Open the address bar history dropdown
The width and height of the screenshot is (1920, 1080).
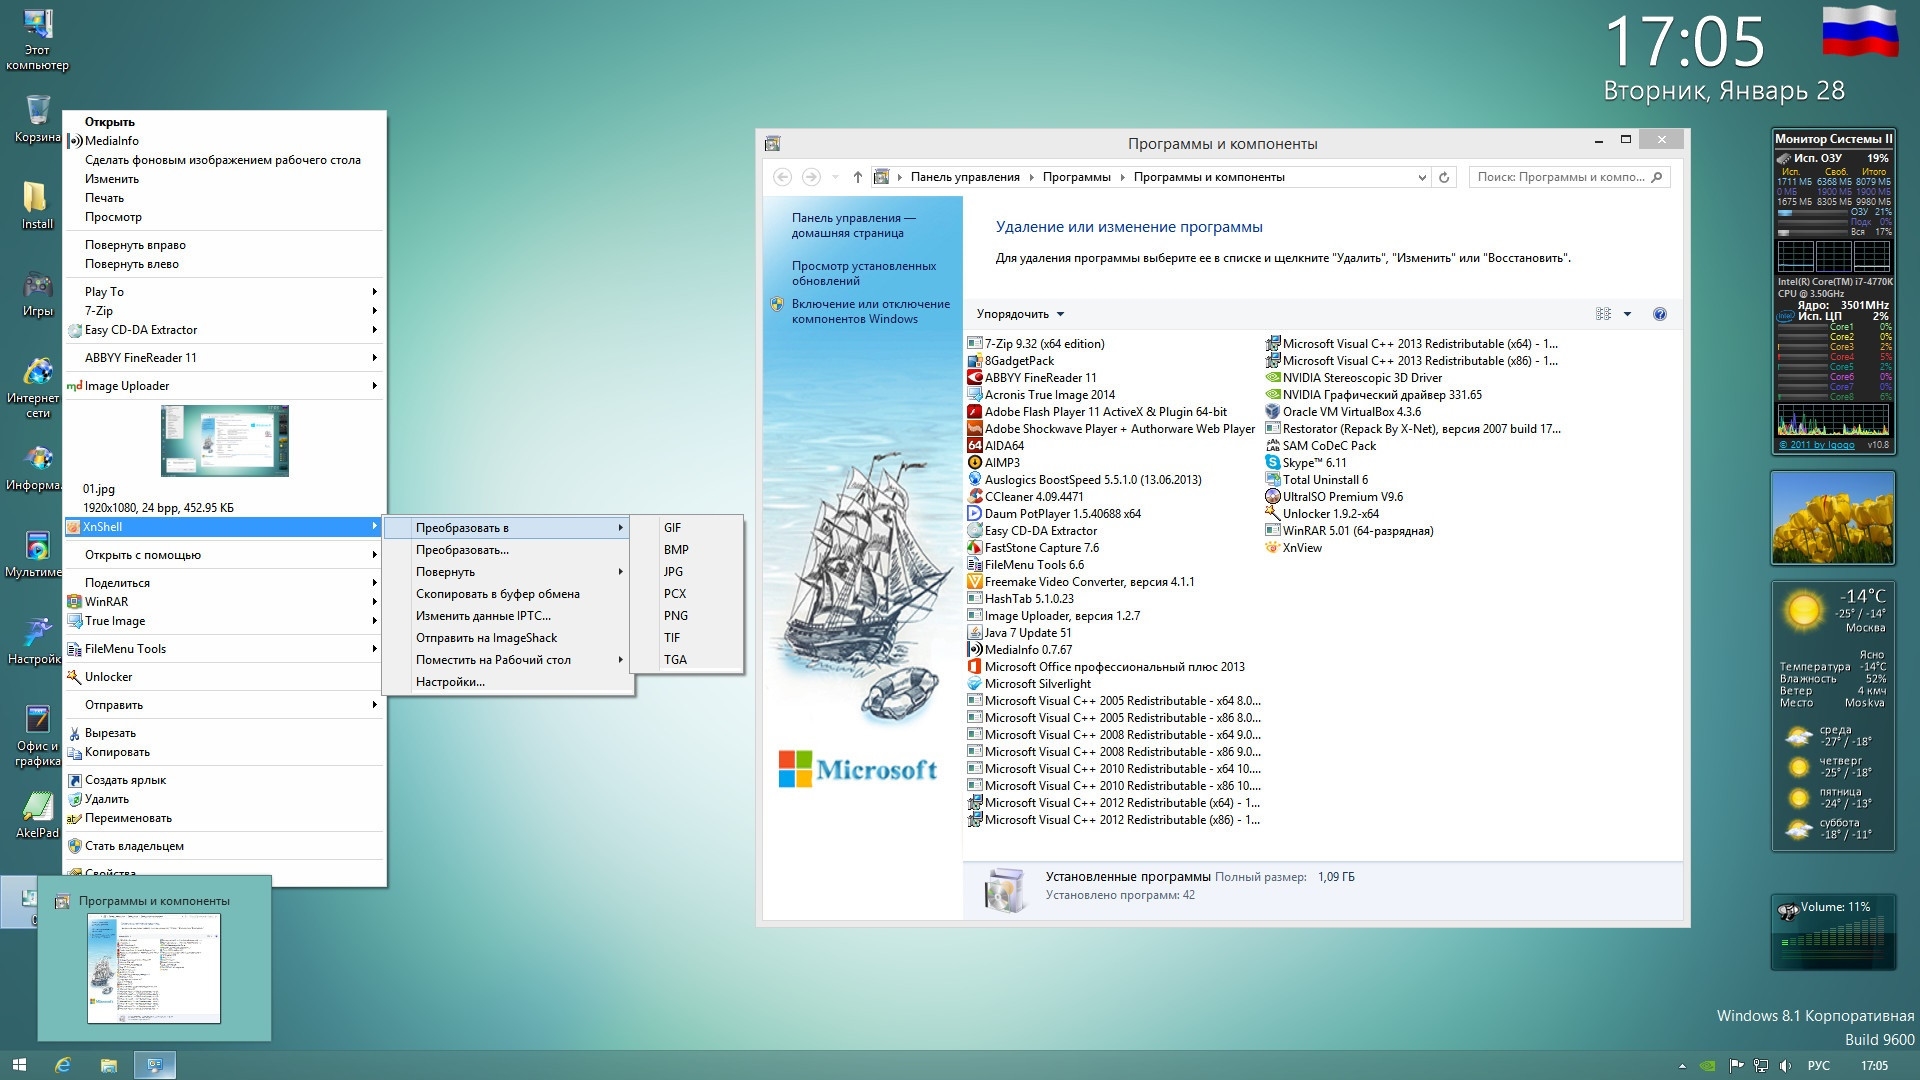1422,177
